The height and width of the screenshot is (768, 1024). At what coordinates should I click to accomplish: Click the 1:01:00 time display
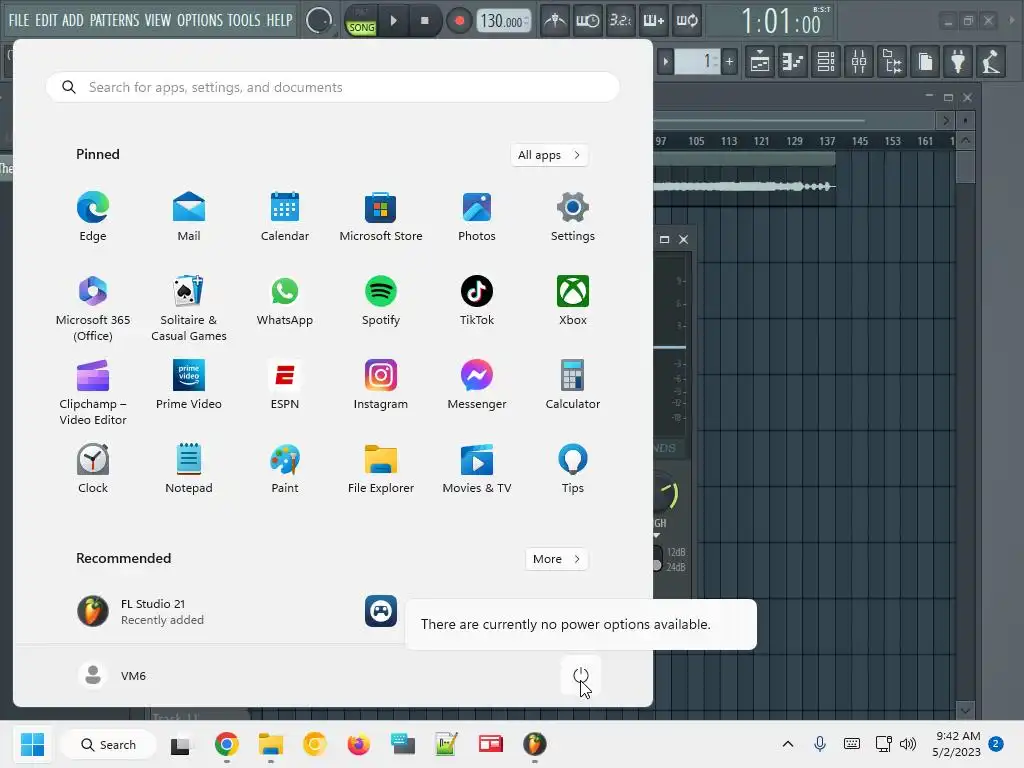780,22
